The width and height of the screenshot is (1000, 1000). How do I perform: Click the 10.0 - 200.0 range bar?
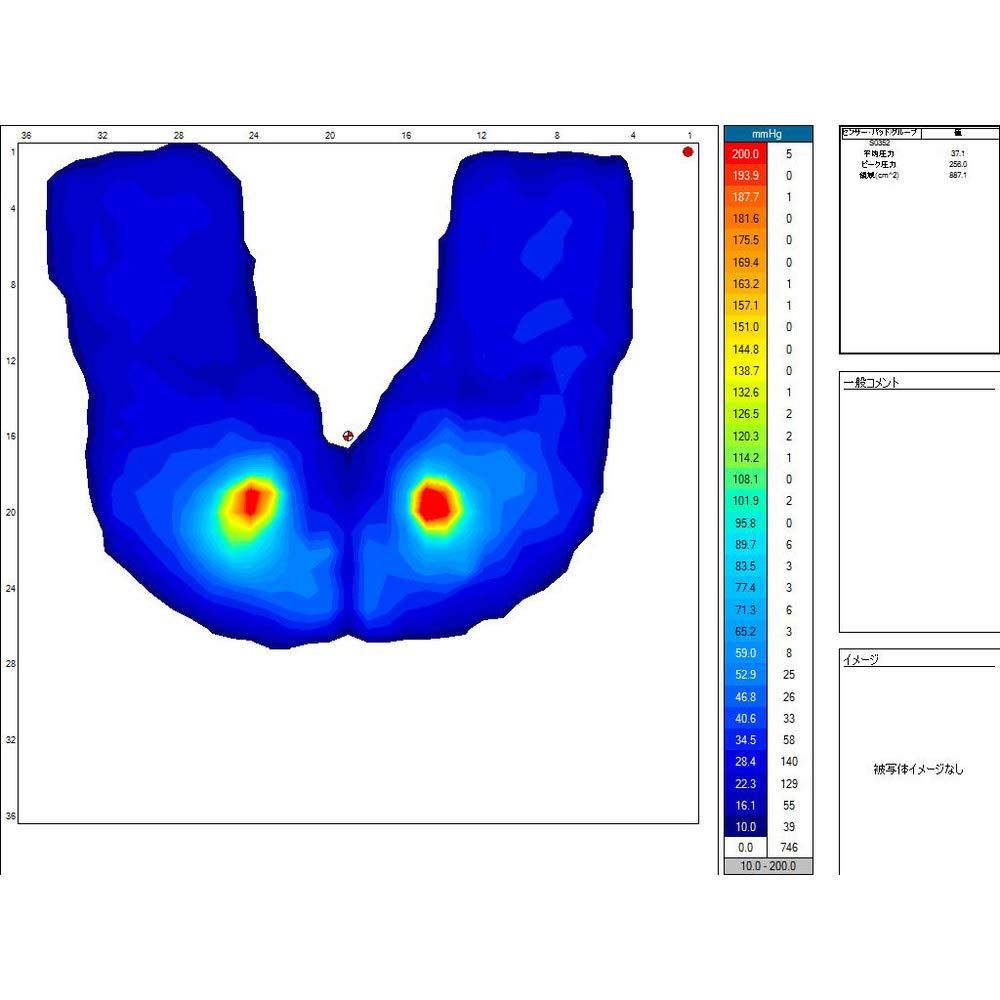pos(768,866)
